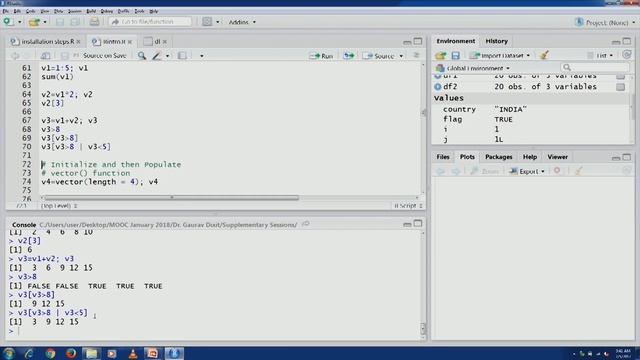The width and height of the screenshot is (640, 360).
Task: Click the console vertical scrollbar
Action: pos(423,328)
